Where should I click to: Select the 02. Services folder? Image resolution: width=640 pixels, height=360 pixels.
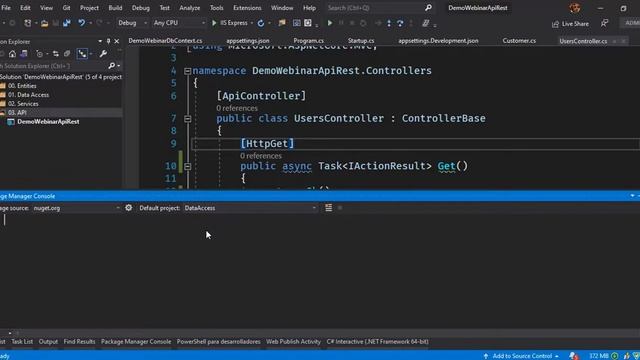(x=23, y=104)
